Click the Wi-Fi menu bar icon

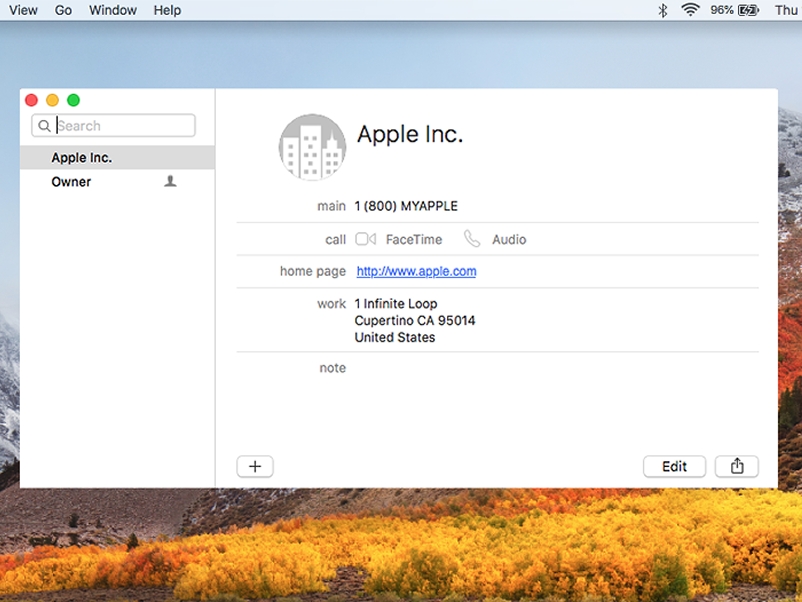click(x=690, y=10)
